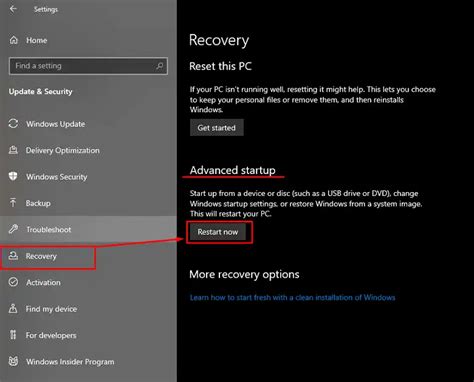Focus the Find a setting search box
This screenshot has width=474, height=382.
tap(88, 66)
